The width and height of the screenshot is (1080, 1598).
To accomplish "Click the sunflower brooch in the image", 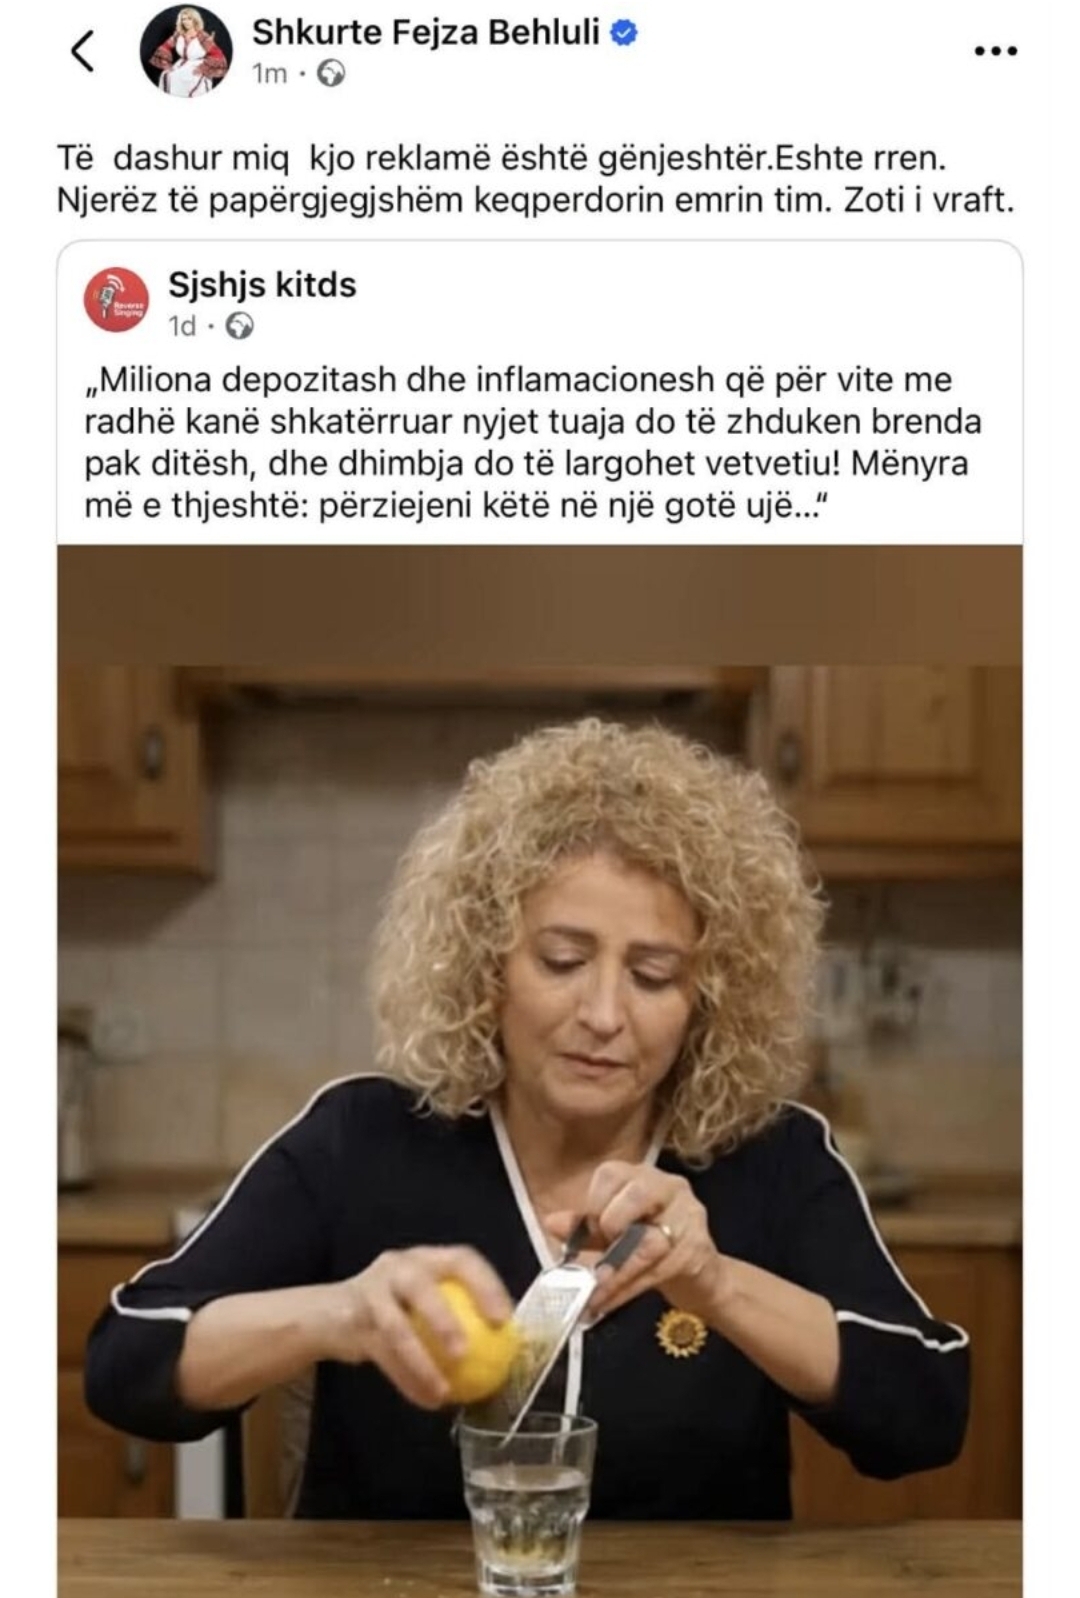I will (x=681, y=1334).
